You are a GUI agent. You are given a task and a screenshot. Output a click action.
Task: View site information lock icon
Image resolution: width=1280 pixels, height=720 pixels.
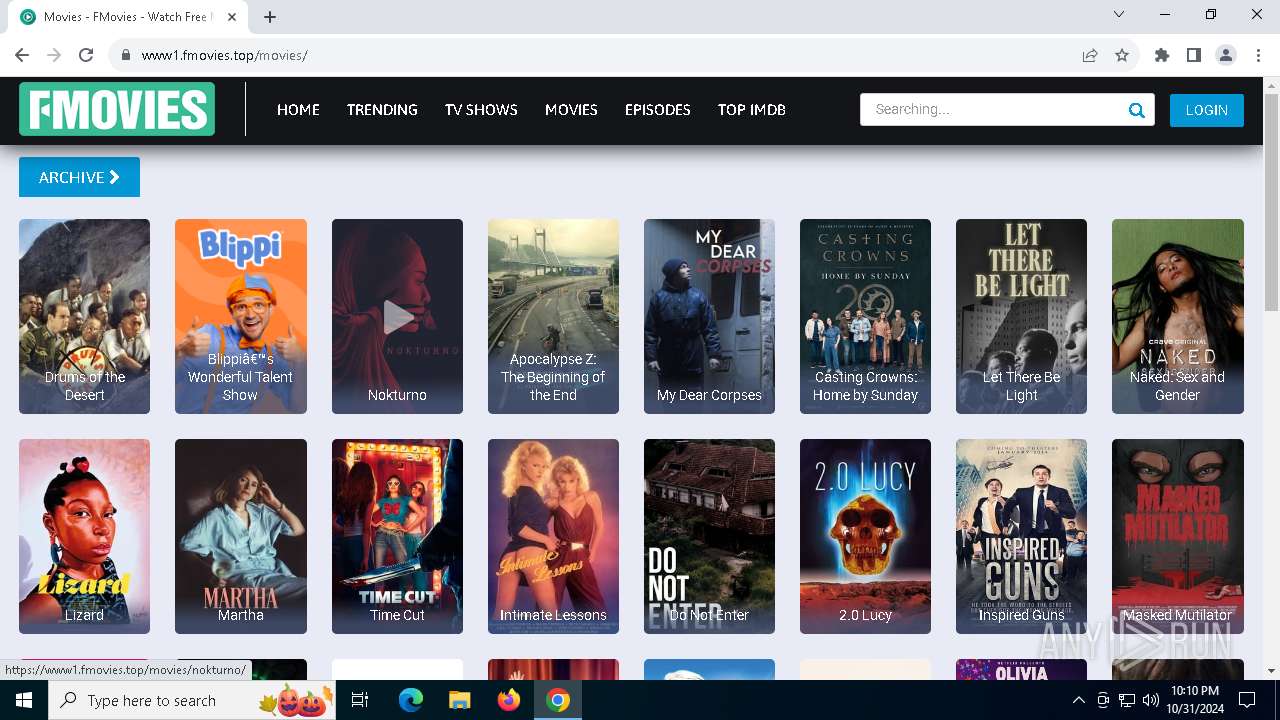(126, 55)
